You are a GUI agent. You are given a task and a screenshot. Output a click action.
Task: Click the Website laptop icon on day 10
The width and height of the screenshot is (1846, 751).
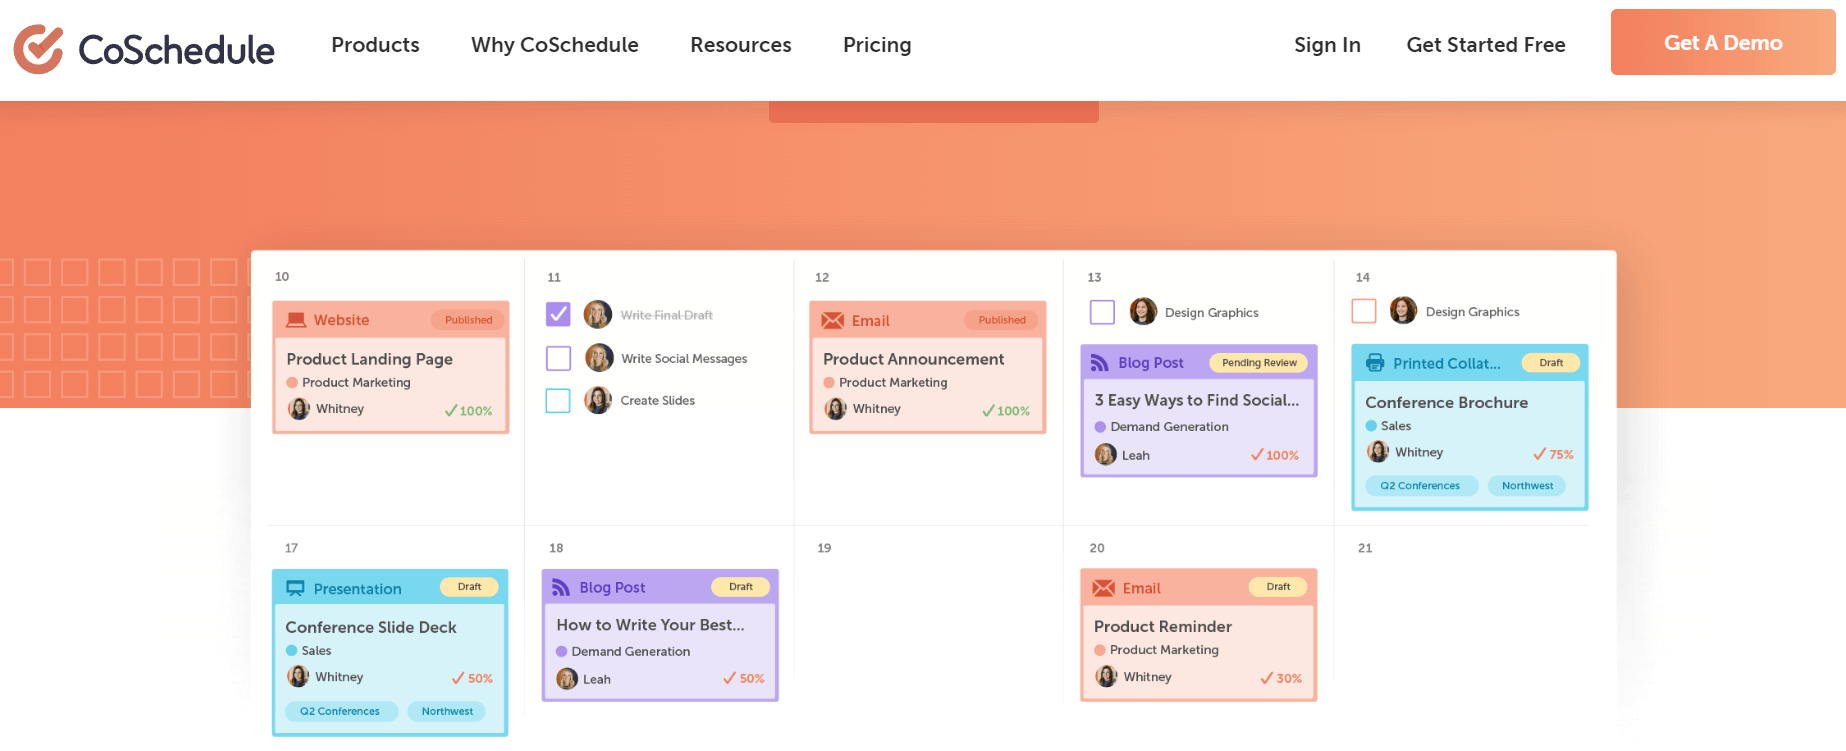pyautogui.click(x=296, y=320)
